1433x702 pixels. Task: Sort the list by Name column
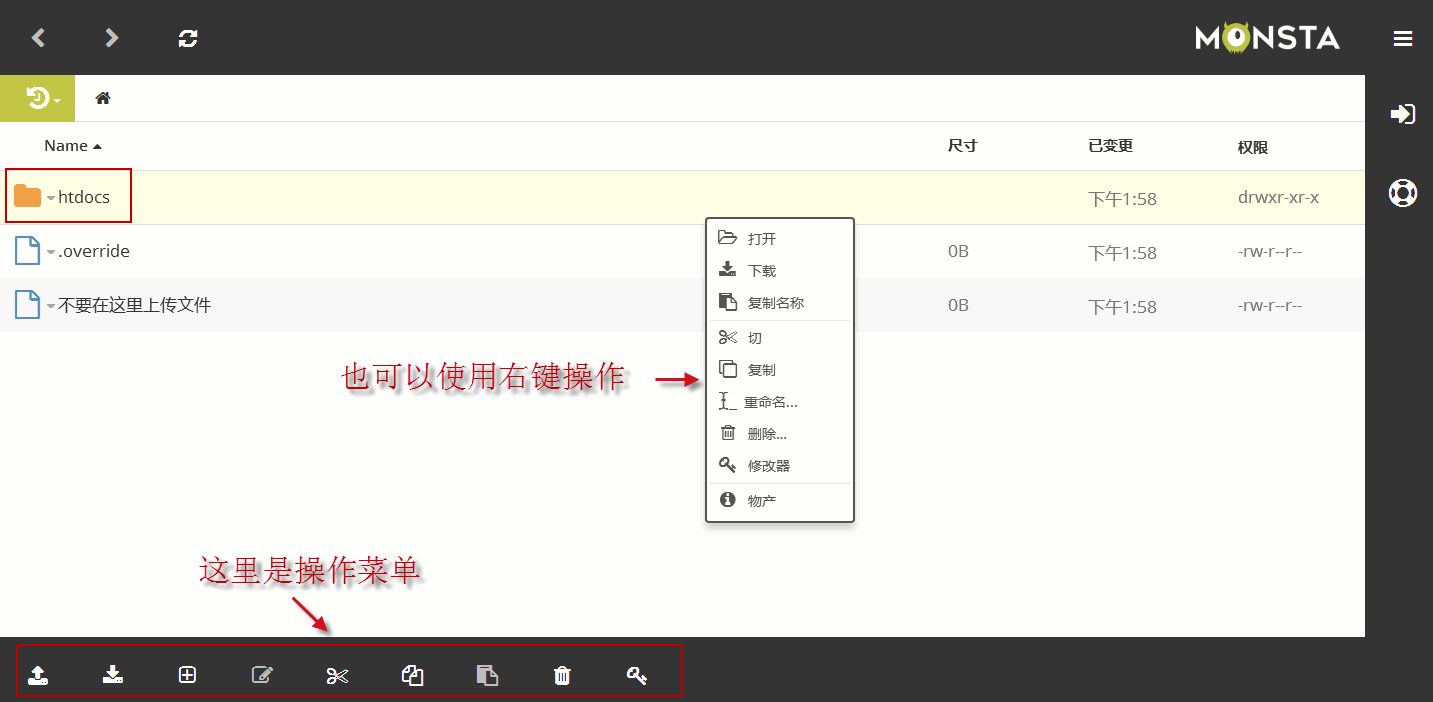click(x=73, y=146)
